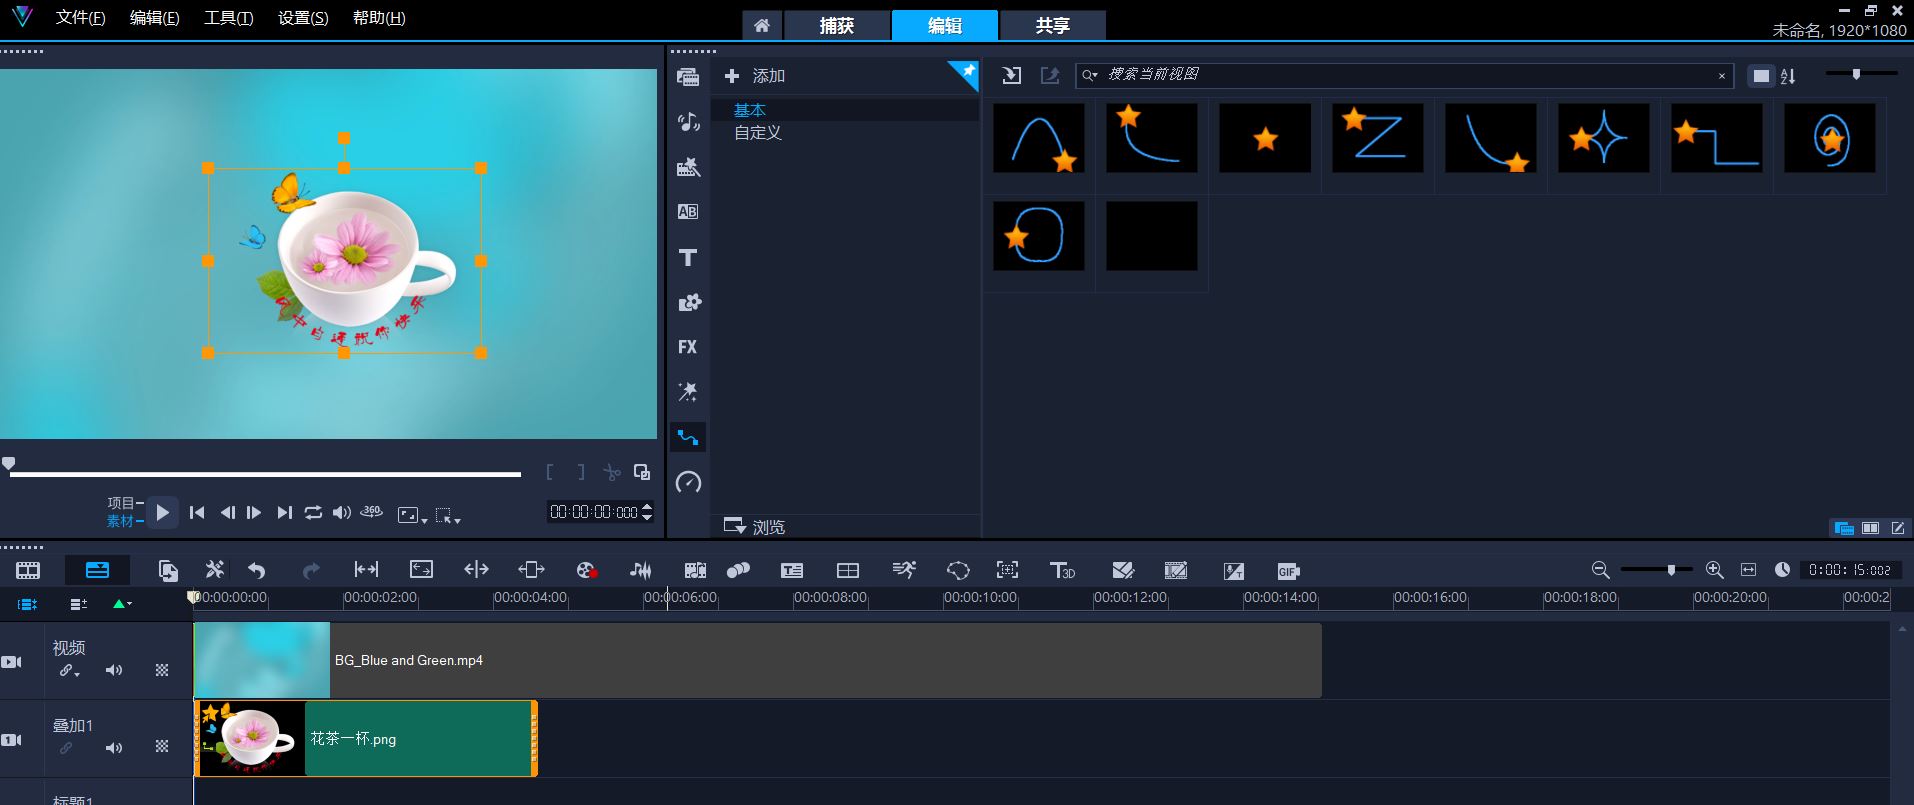Open the Overlay graphics library icon
The height and width of the screenshot is (805, 1914).
point(688,302)
